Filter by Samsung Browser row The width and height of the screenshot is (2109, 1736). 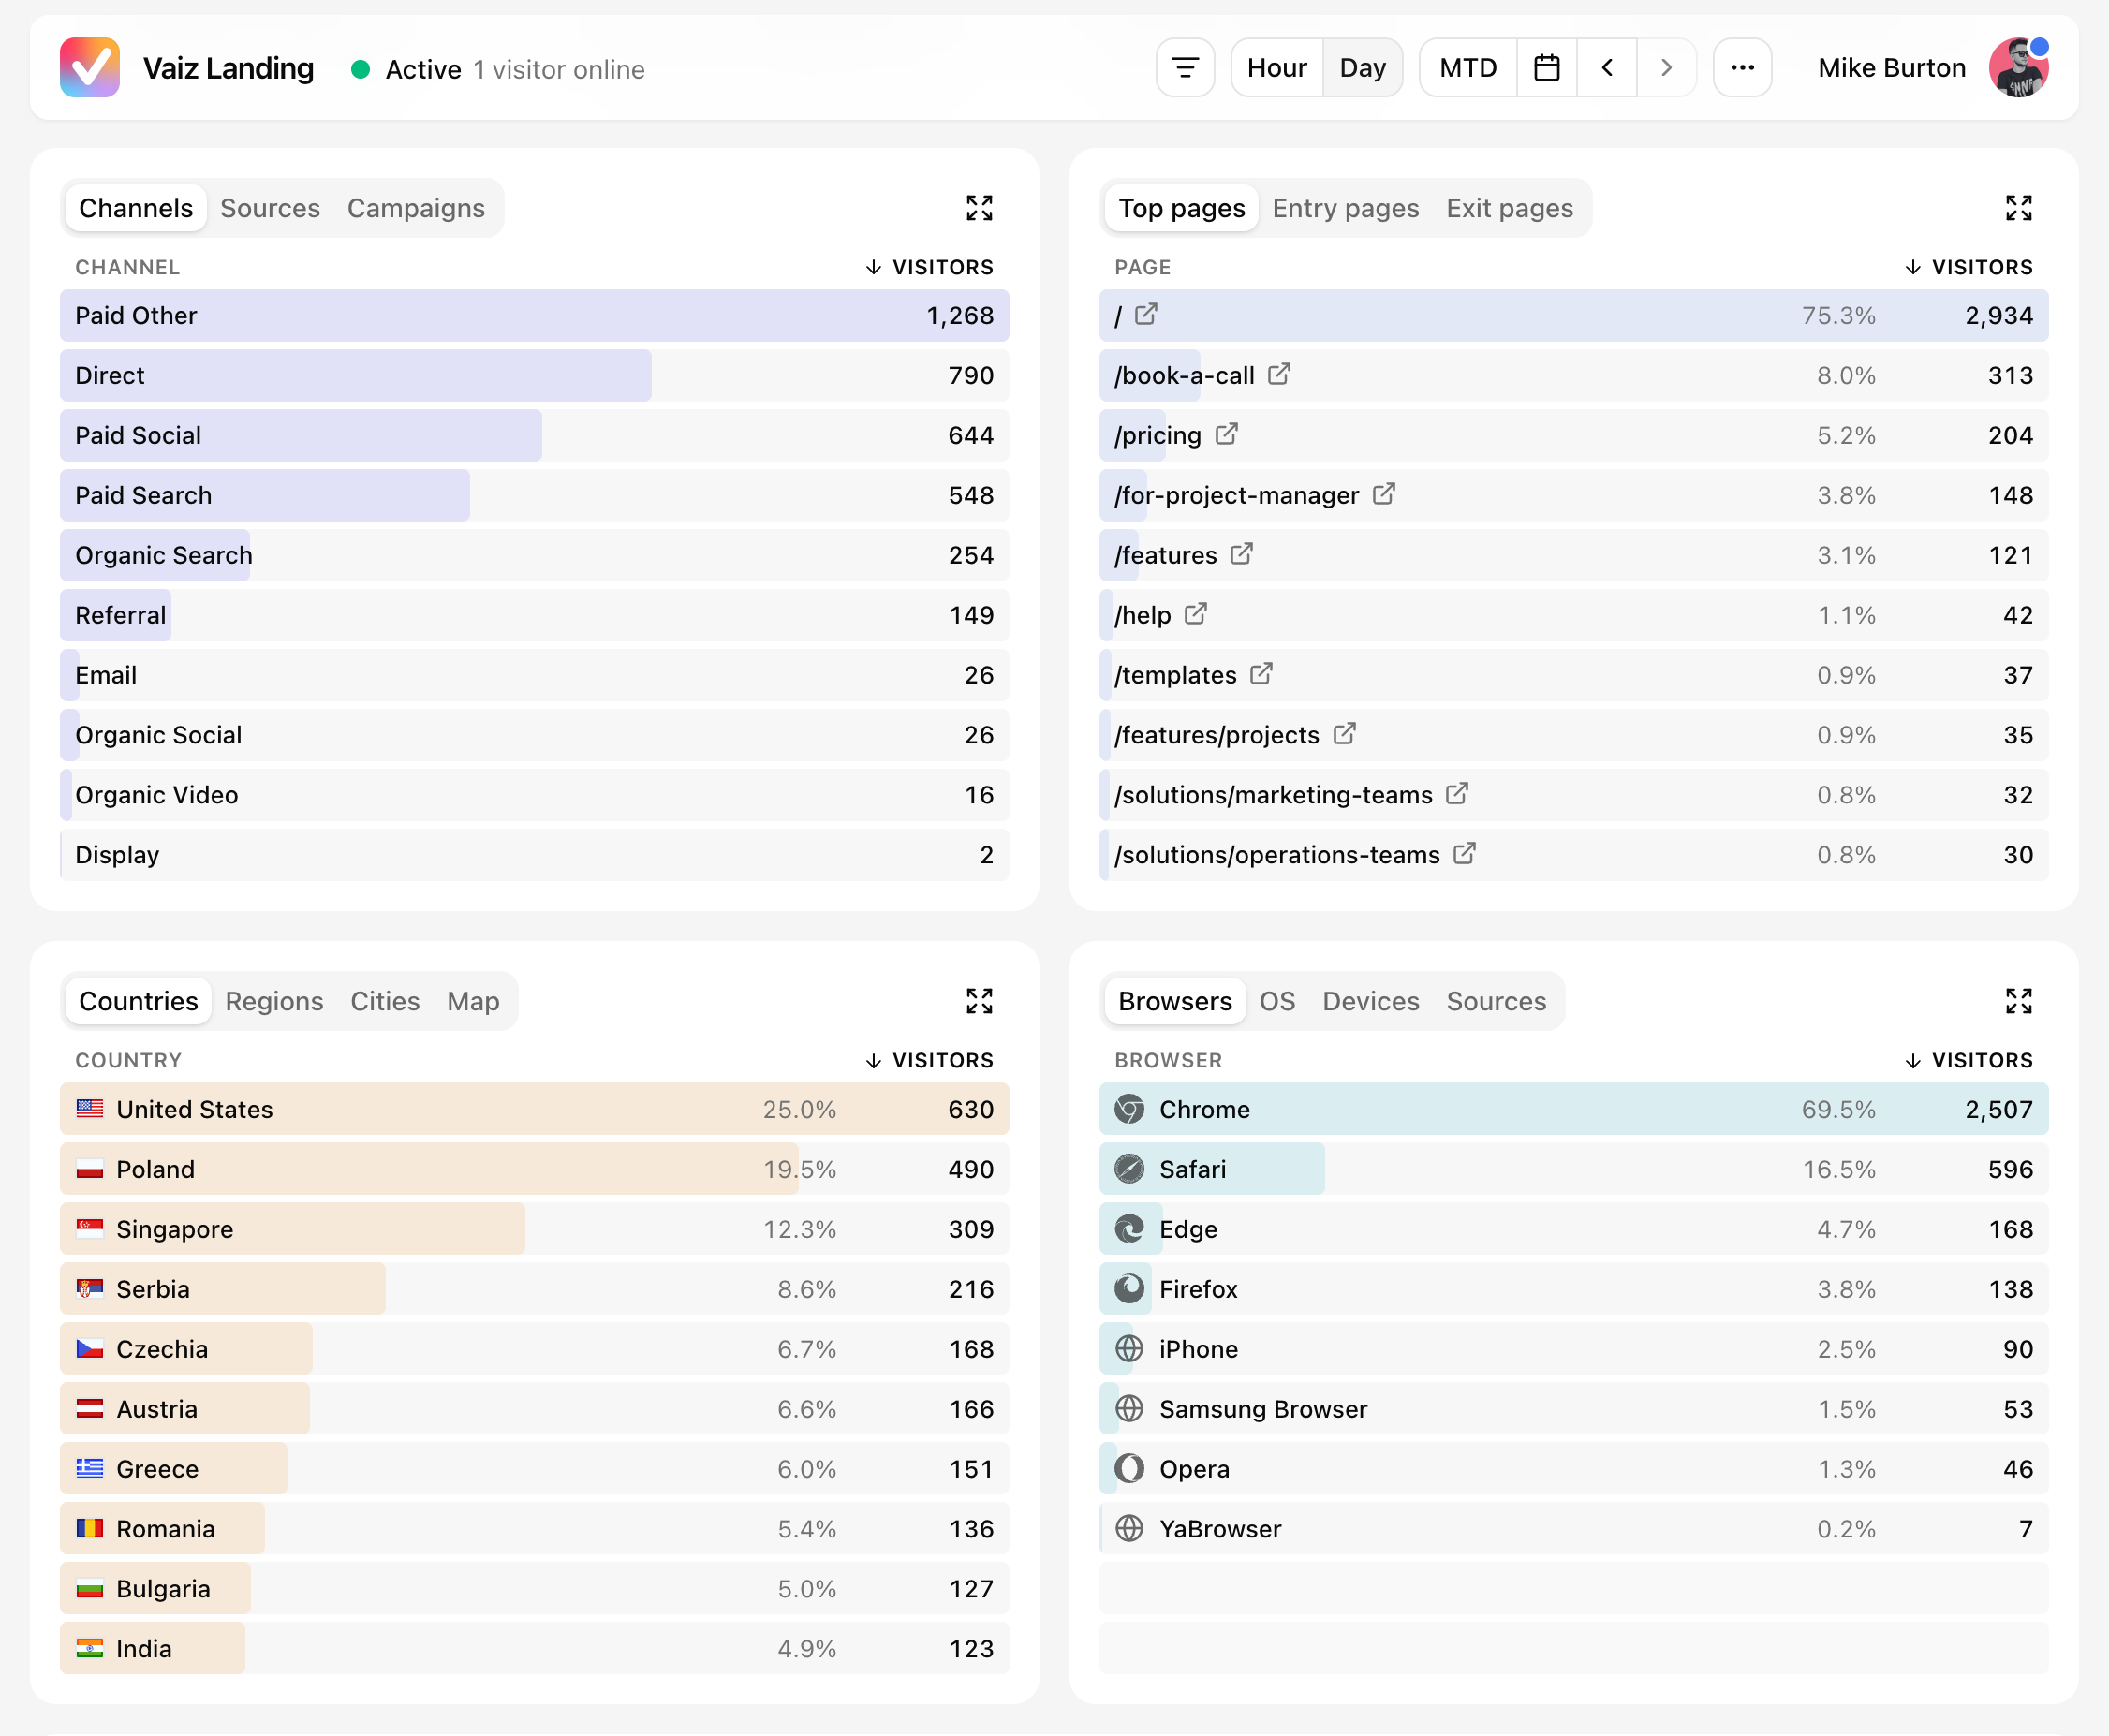click(x=1574, y=1409)
